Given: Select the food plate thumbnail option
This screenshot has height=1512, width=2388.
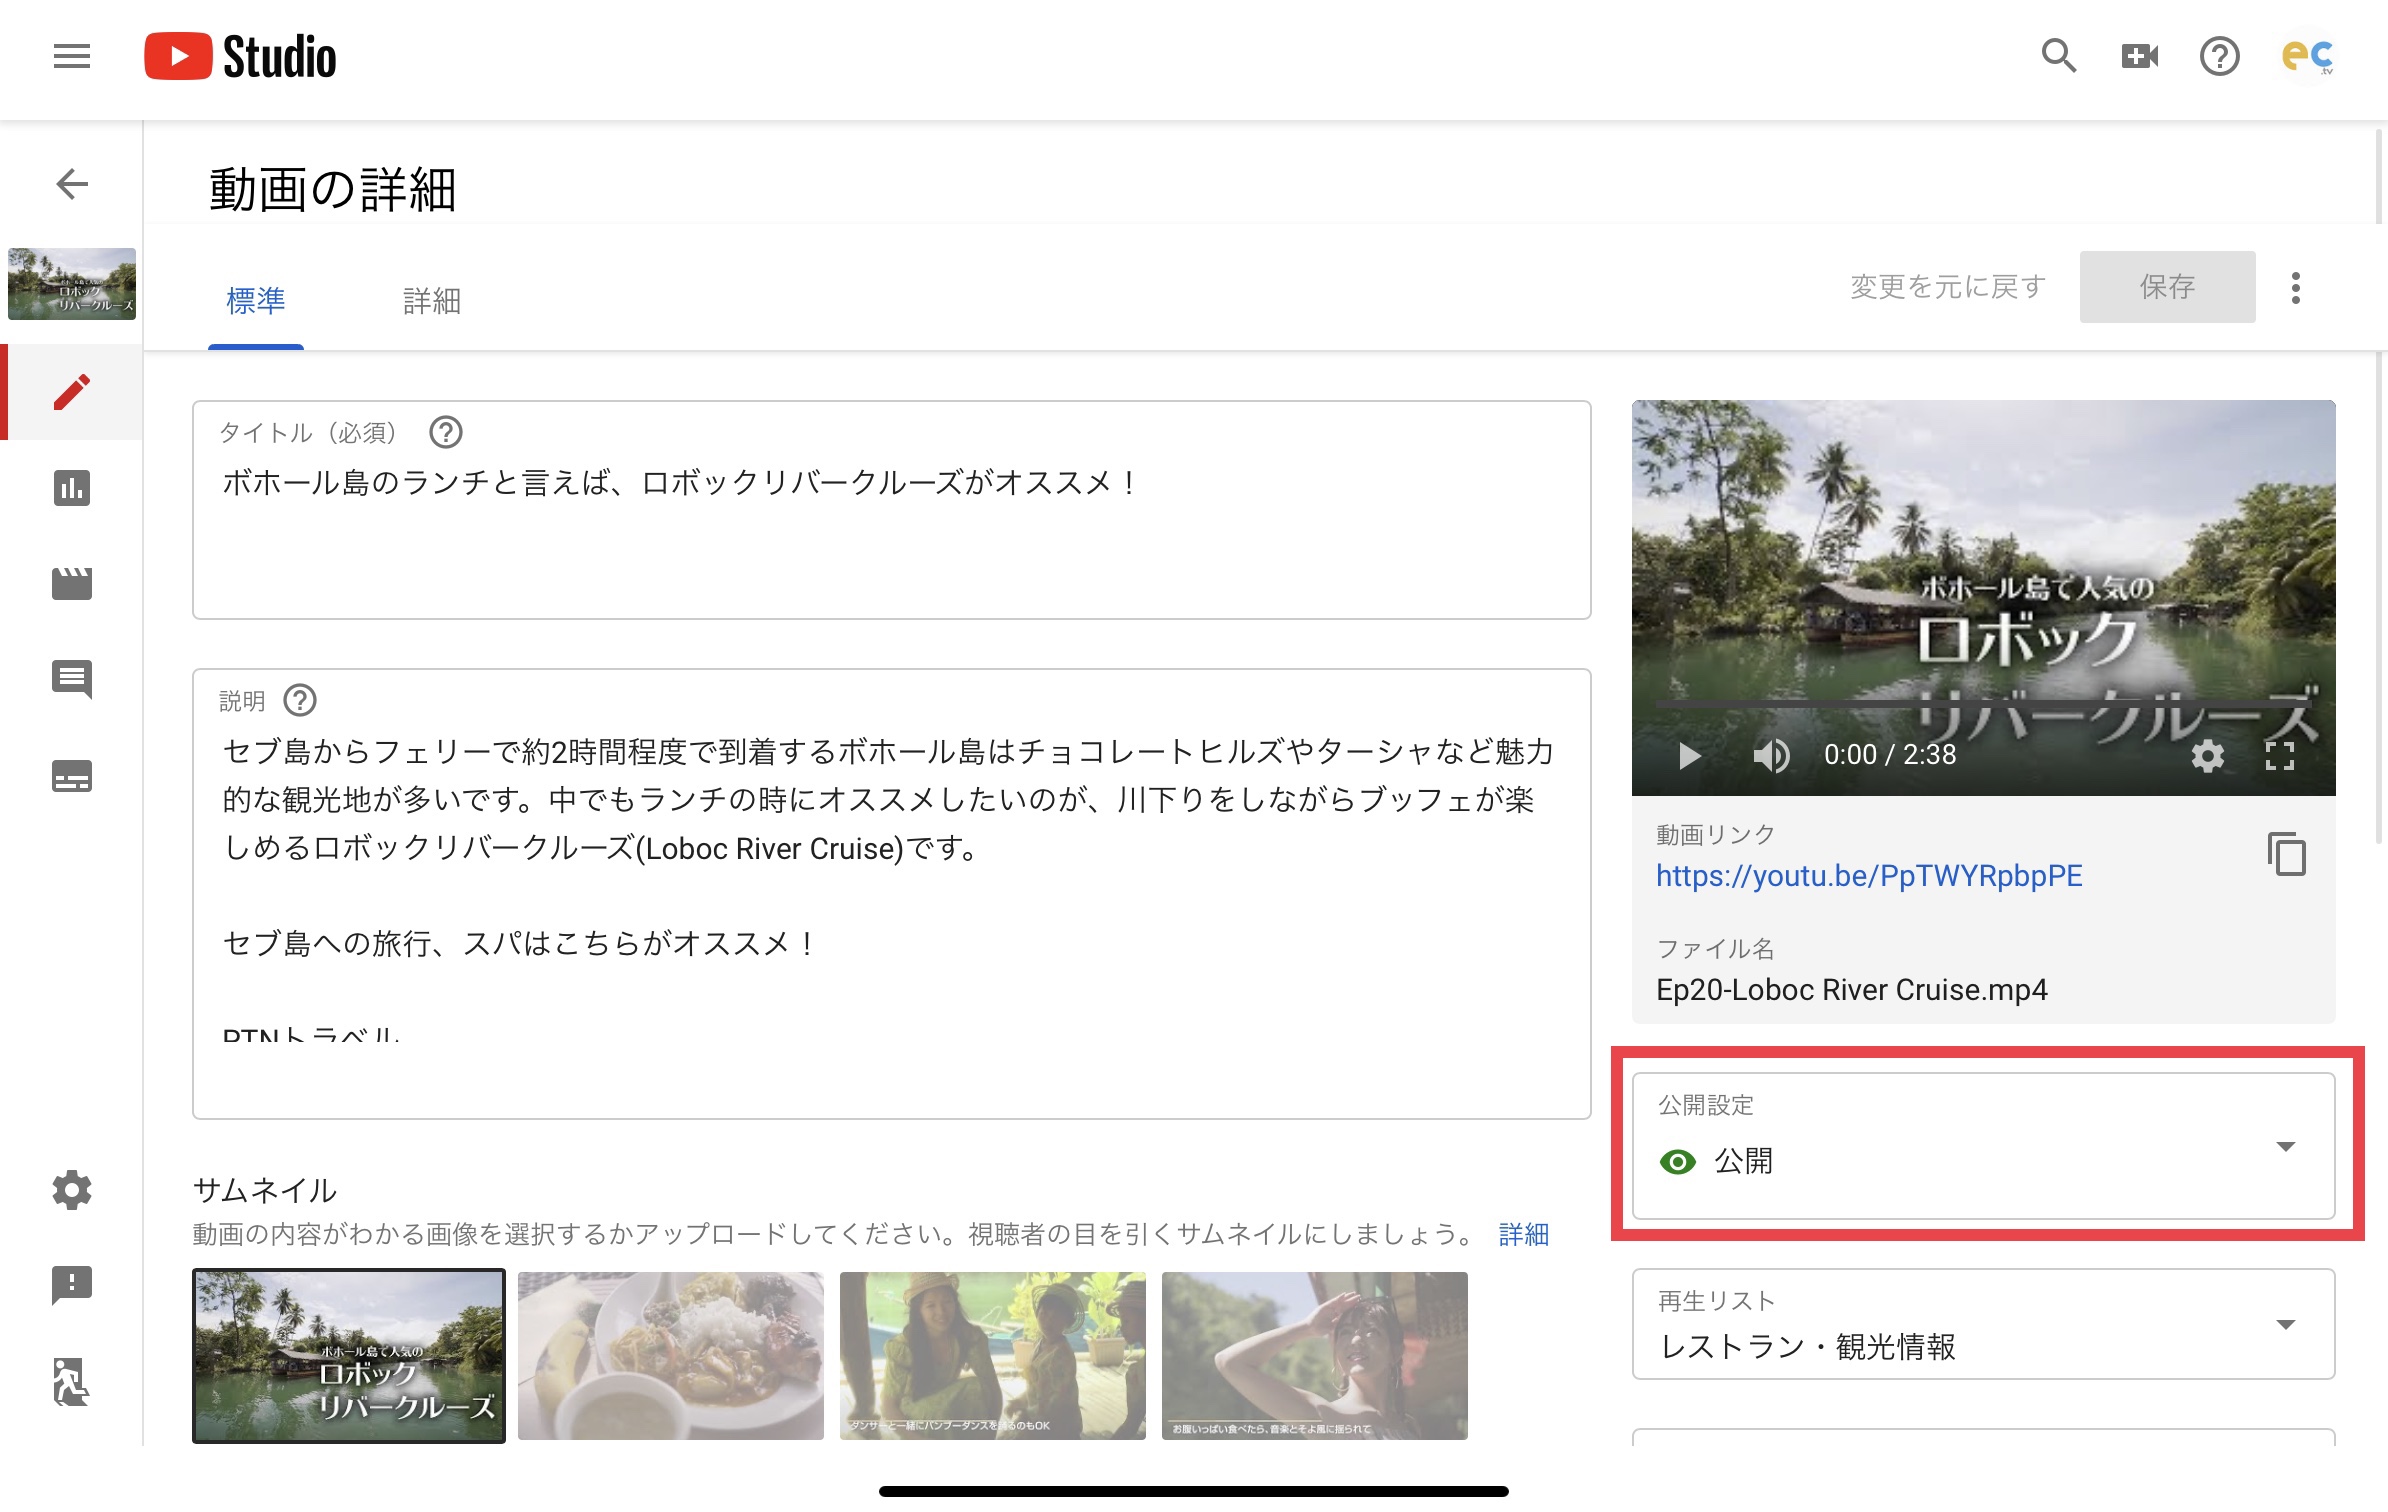Looking at the screenshot, I should coord(670,1355).
